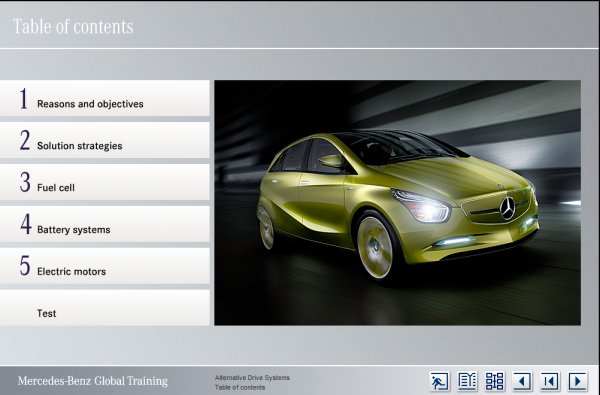Open chapter 2 Solution strategies
Image resolution: width=600 pixels, height=395 pixels.
click(x=104, y=140)
